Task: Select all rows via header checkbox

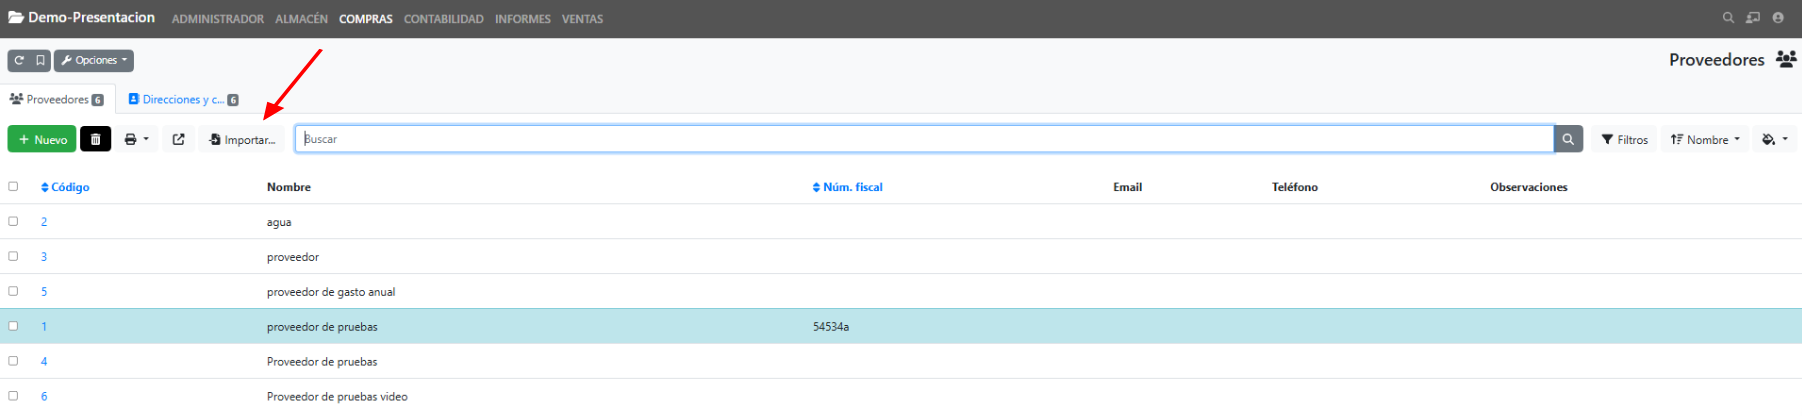Action: click(13, 187)
